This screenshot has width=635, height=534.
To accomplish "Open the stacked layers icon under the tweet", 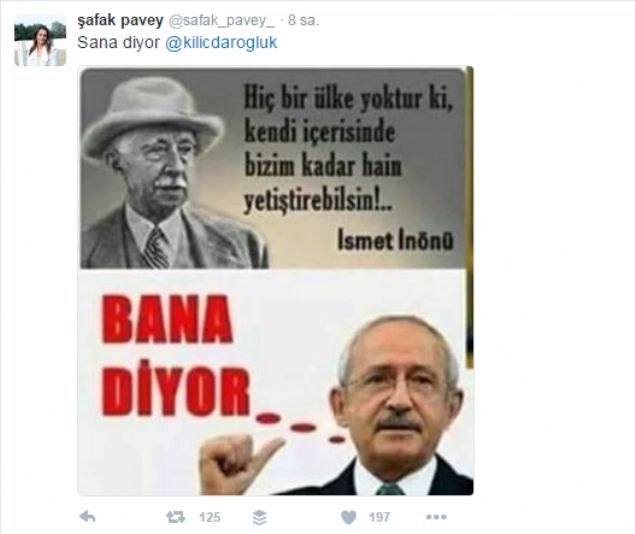I will pos(259,517).
